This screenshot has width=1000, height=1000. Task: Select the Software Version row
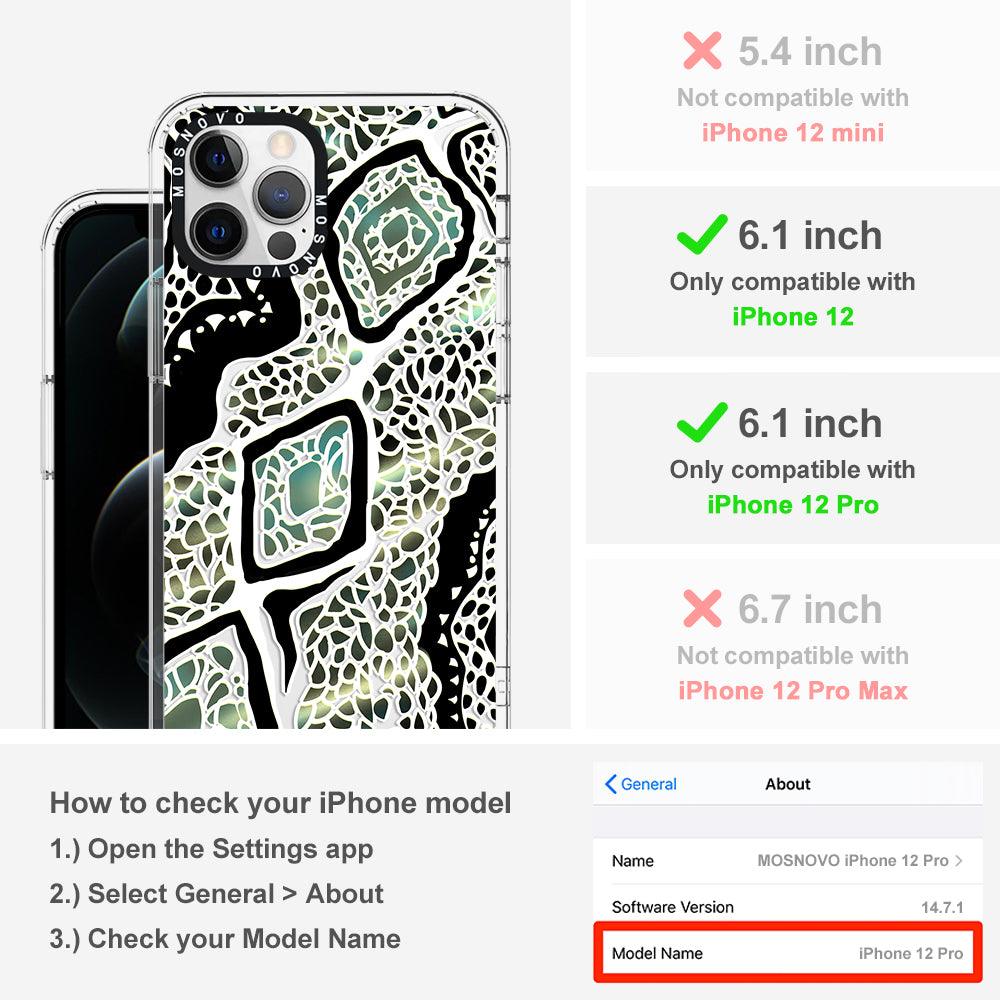pyautogui.click(x=788, y=907)
